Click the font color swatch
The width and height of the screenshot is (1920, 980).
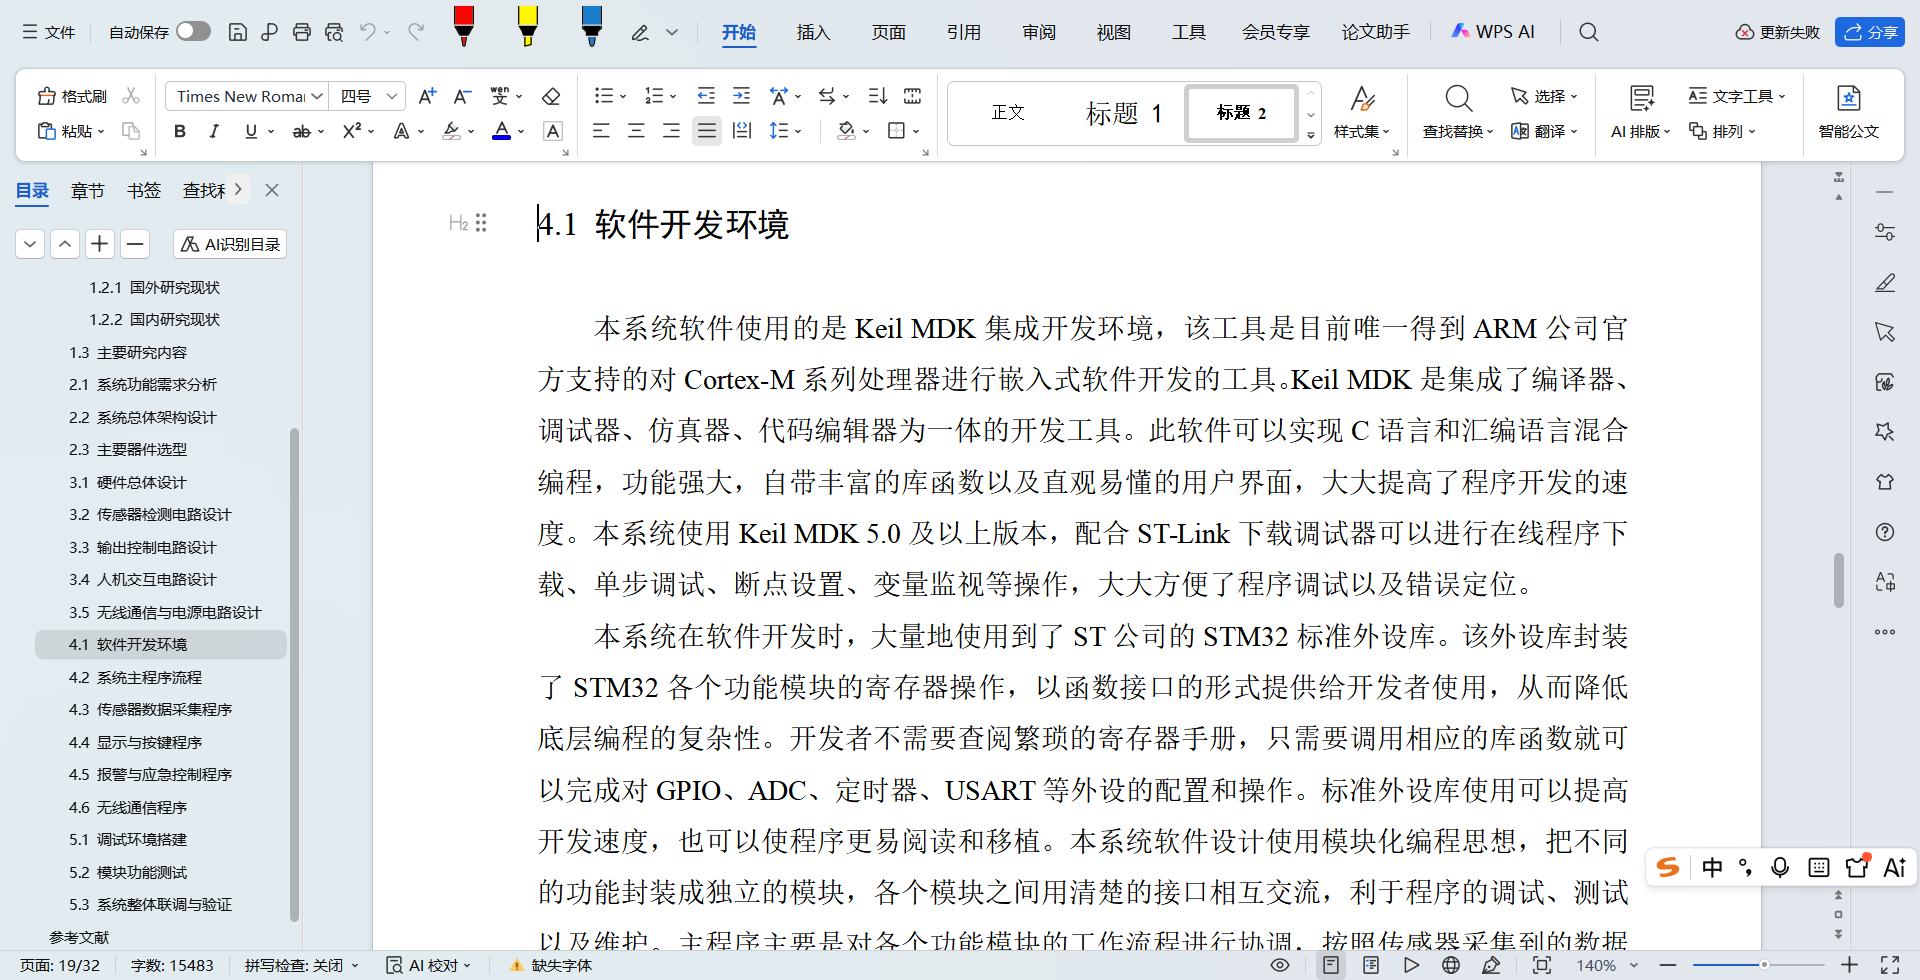point(502,131)
